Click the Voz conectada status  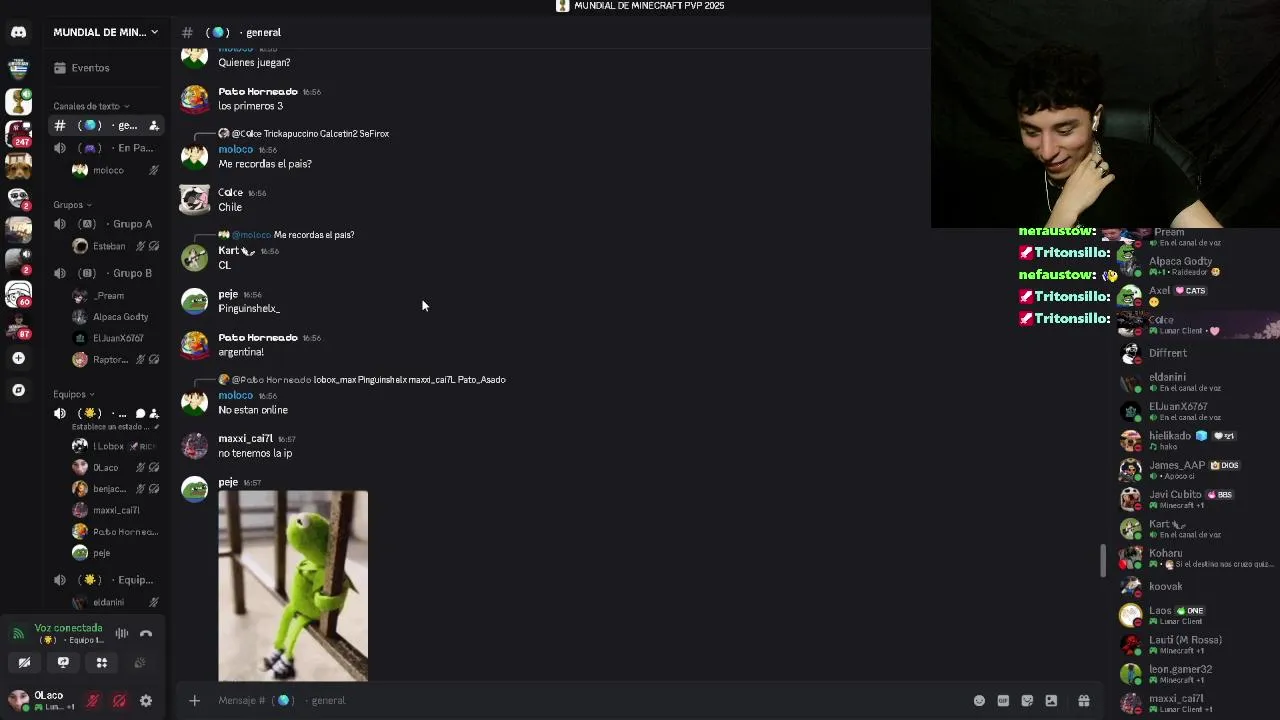(x=68, y=628)
